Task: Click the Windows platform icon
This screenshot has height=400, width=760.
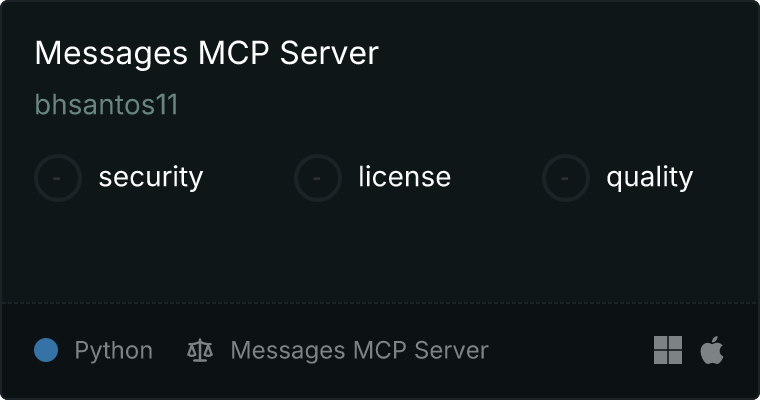Action: (668, 350)
